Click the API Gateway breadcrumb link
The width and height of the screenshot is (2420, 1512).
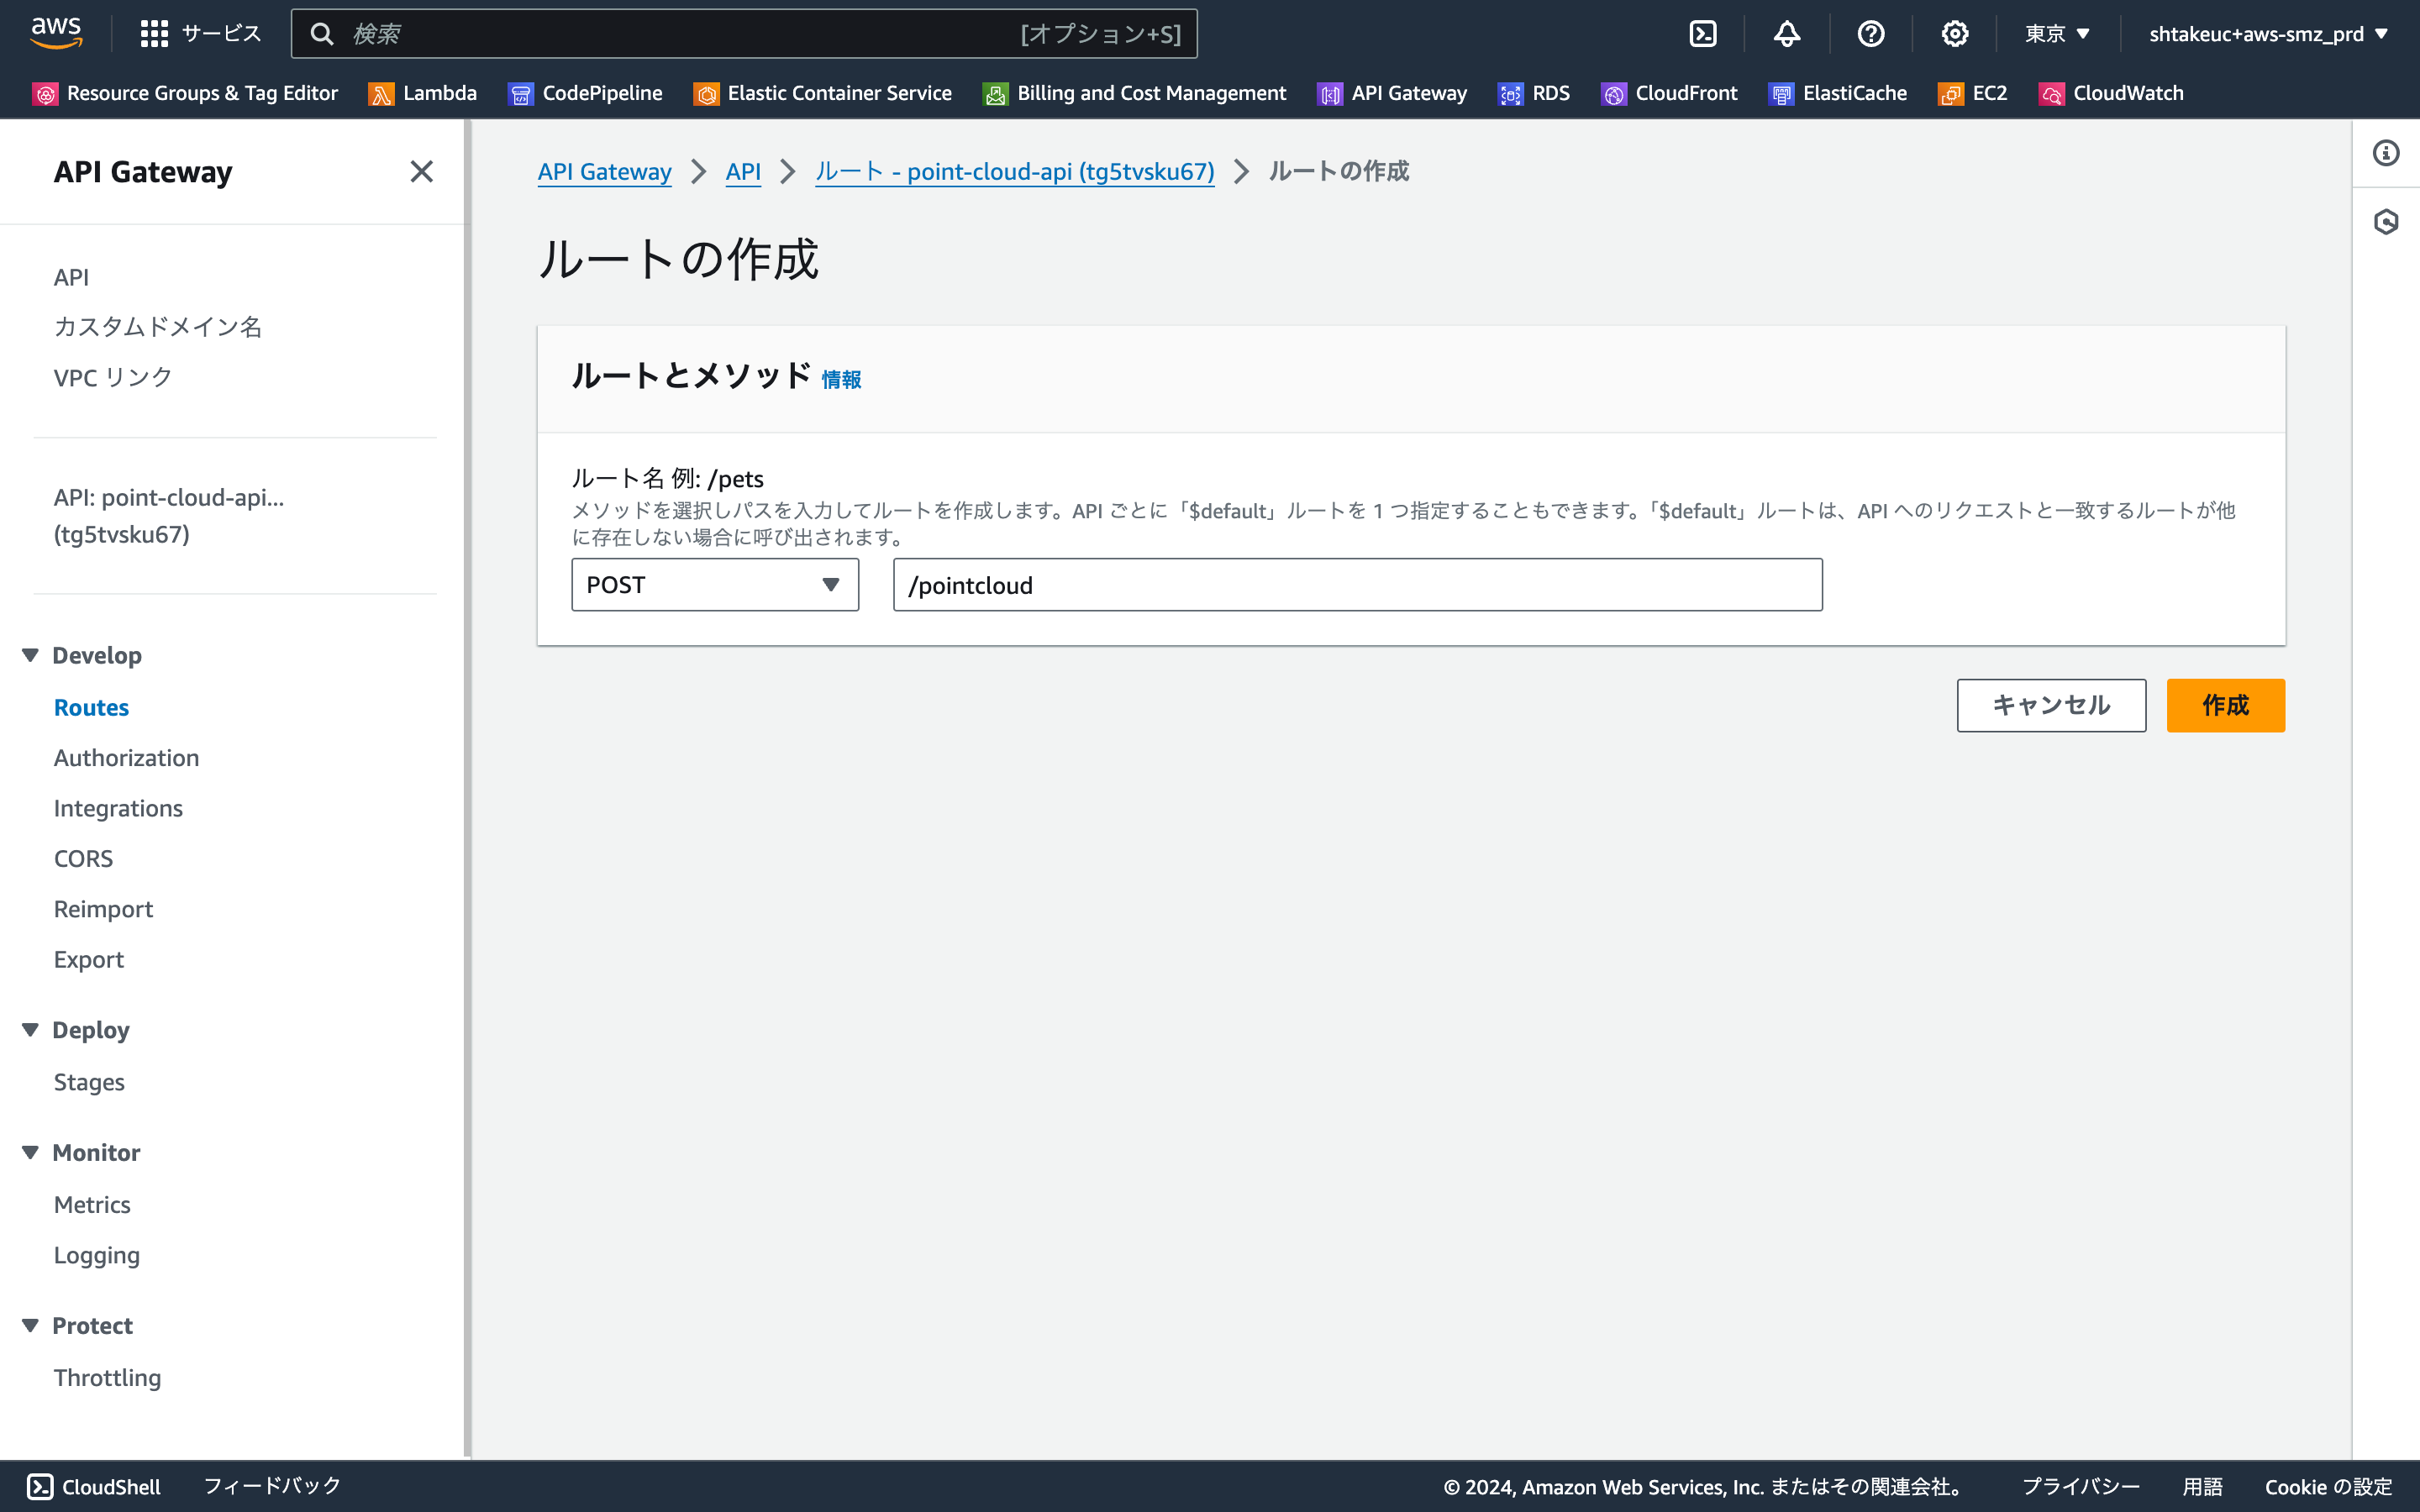pyautogui.click(x=604, y=172)
